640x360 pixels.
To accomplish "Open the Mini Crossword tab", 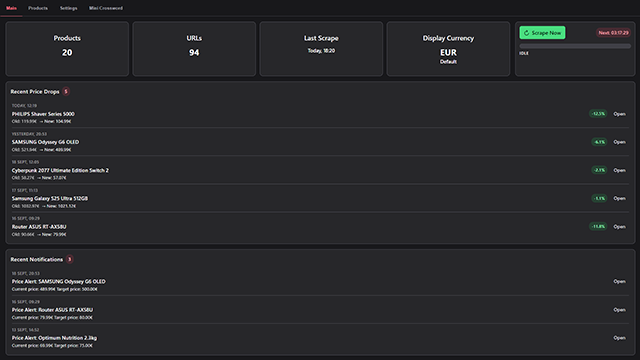I will click(106, 8).
